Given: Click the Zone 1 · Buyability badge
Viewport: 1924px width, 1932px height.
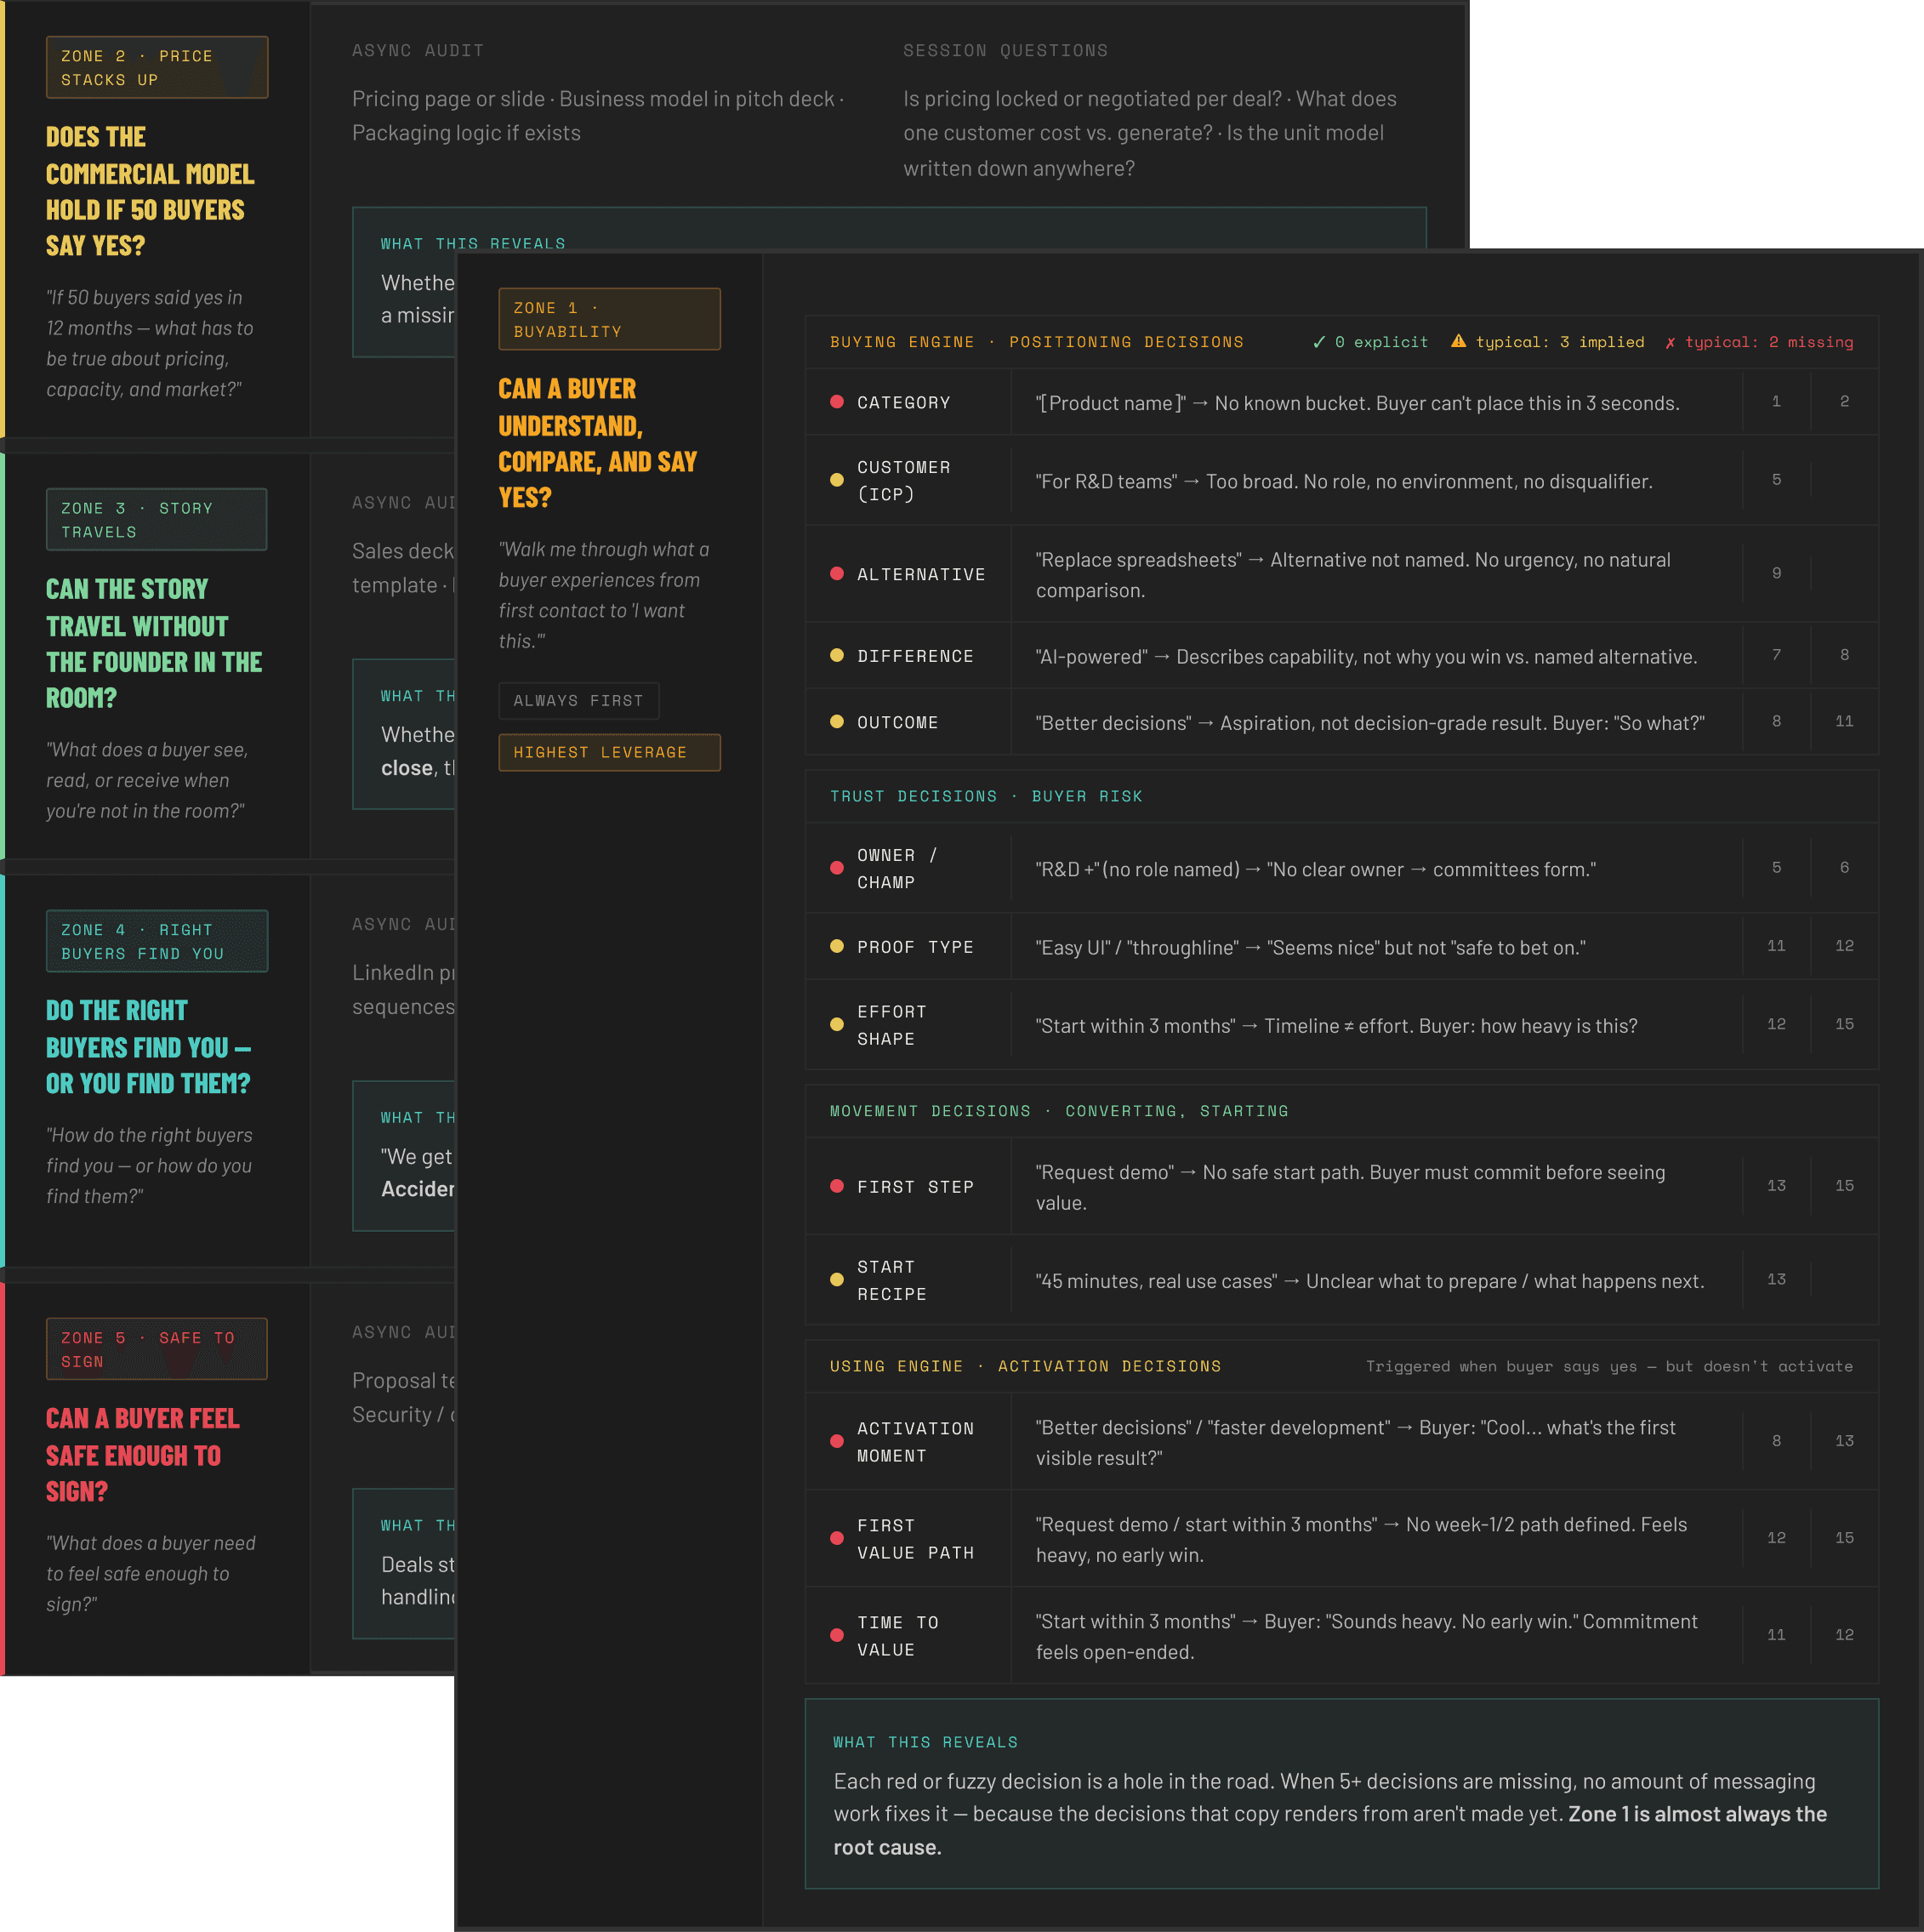Looking at the screenshot, I should click(x=609, y=320).
